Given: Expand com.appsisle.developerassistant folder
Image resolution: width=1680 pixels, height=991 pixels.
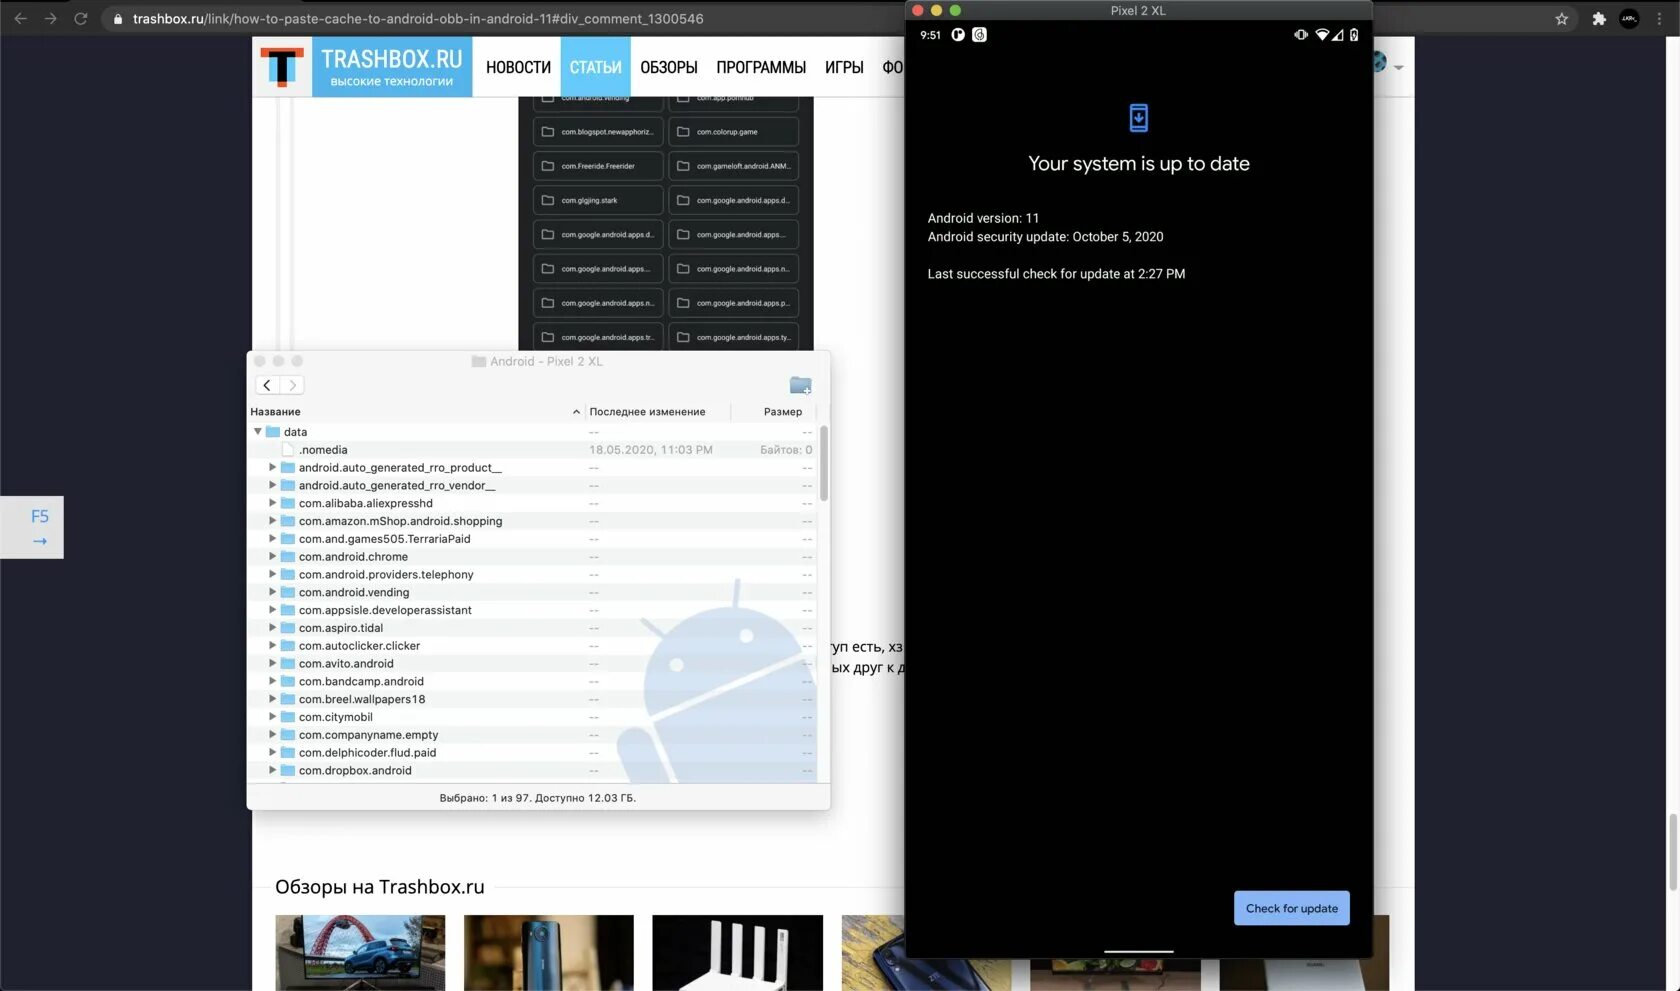Looking at the screenshot, I should point(272,610).
